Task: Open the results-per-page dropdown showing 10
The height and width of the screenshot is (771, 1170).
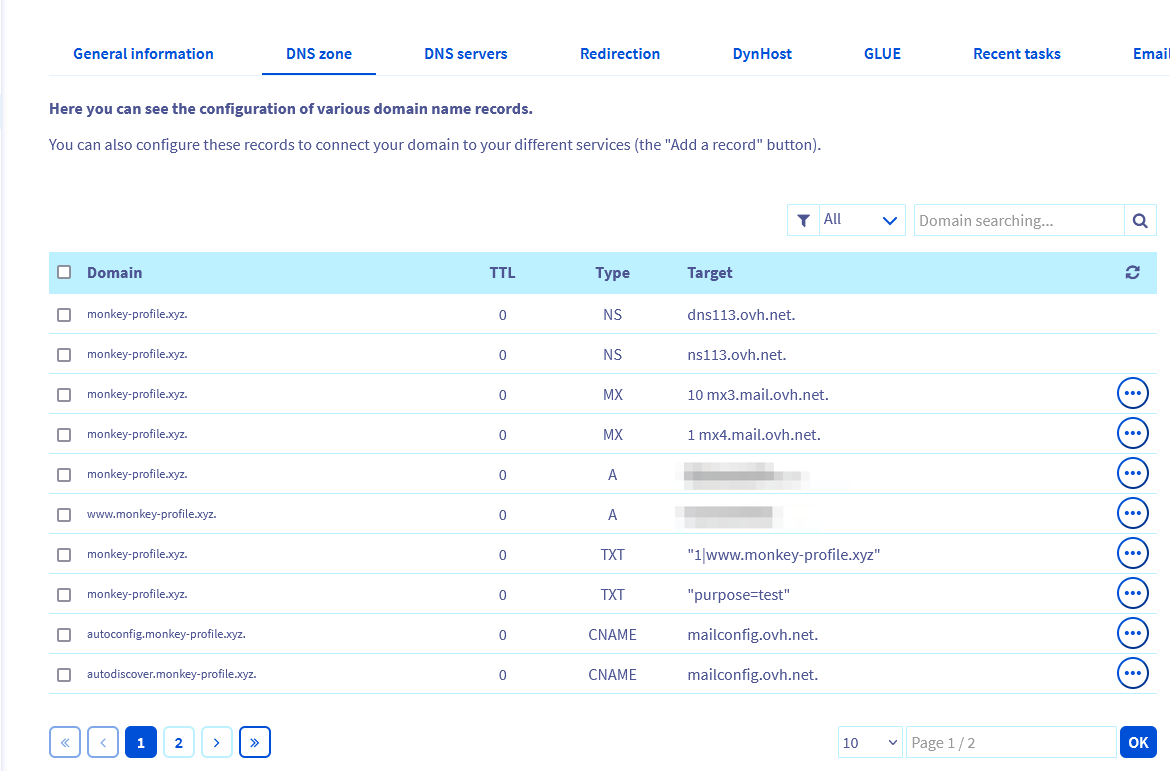Action: click(x=870, y=742)
